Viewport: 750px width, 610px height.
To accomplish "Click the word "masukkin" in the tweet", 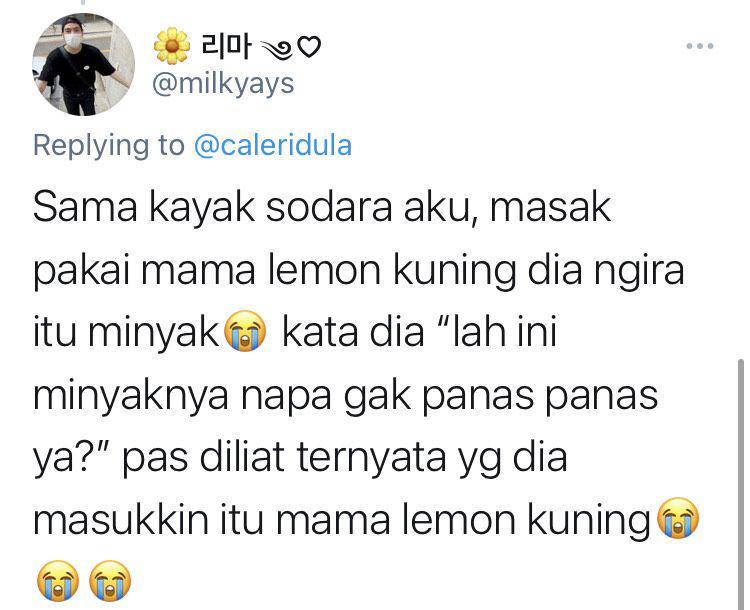I will tap(121, 519).
